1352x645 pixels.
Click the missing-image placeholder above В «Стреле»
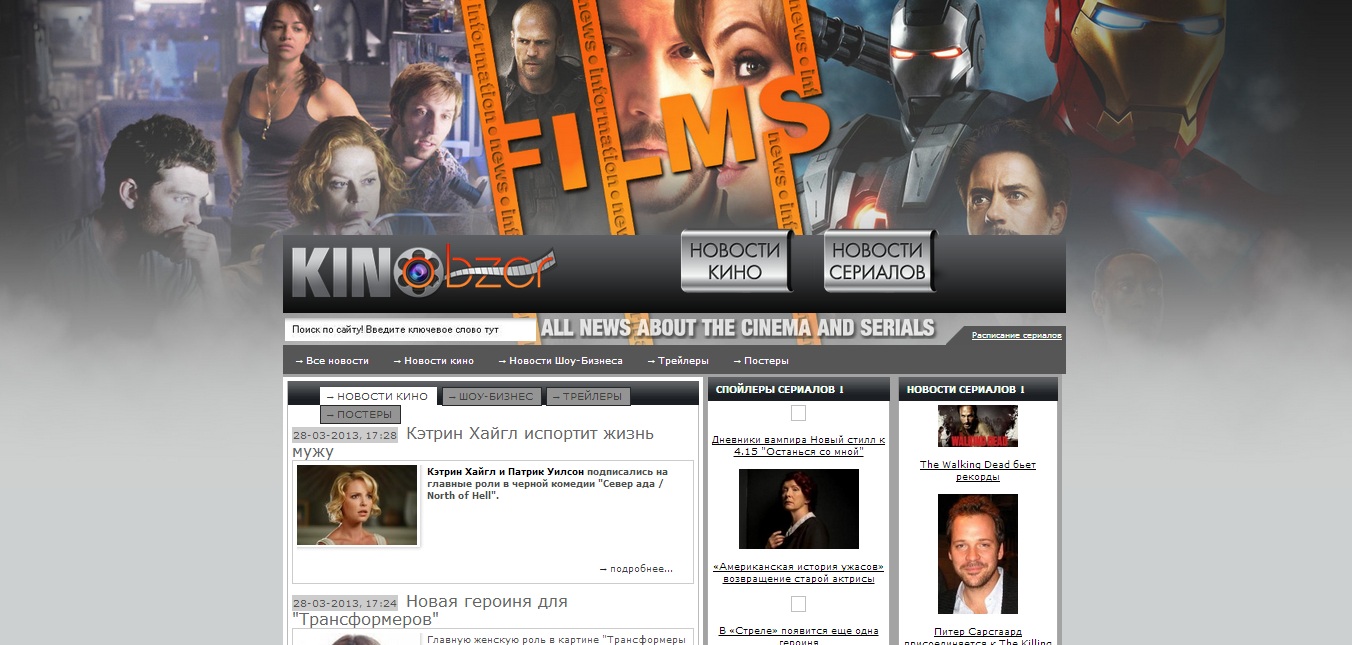[798, 603]
